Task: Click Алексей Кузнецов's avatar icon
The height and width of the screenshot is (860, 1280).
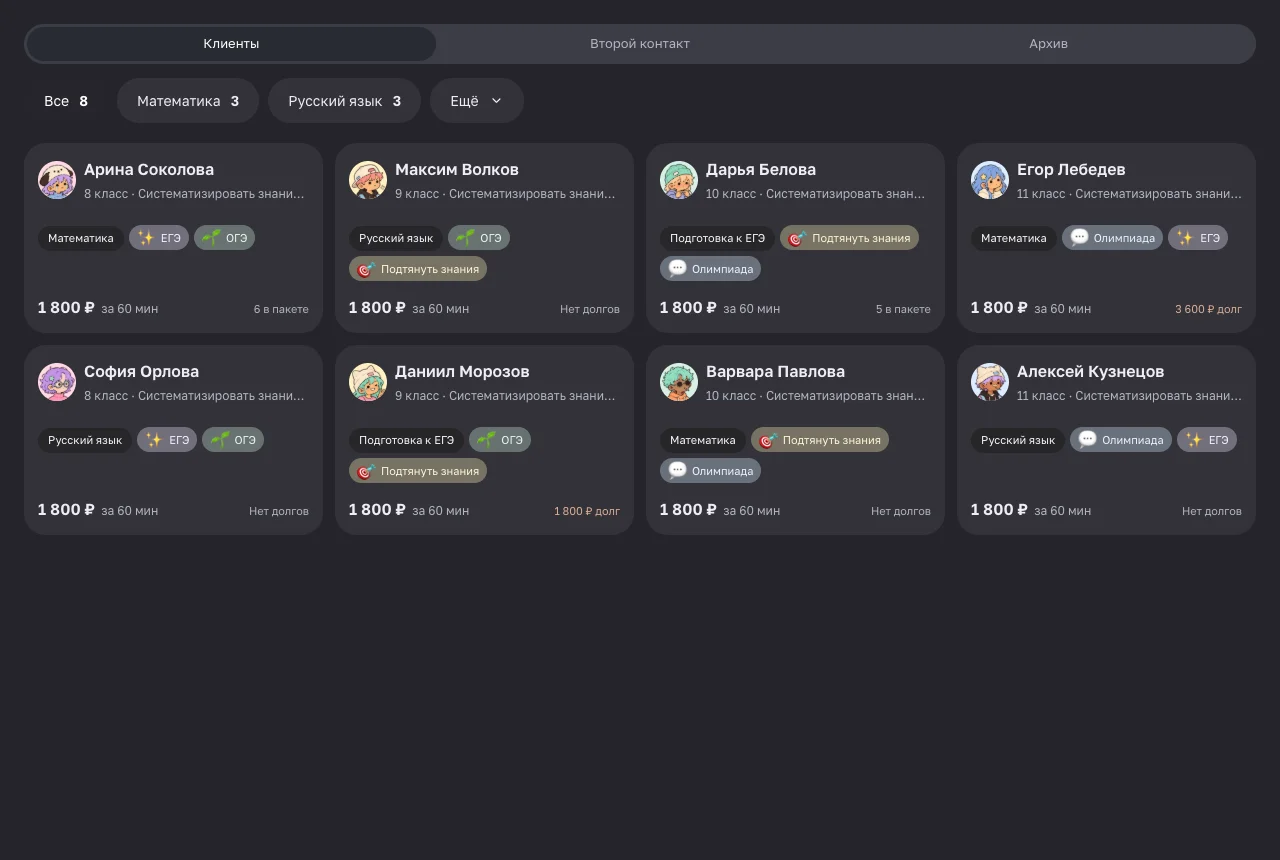Action: pyautogui.click(x=990, y=382)
